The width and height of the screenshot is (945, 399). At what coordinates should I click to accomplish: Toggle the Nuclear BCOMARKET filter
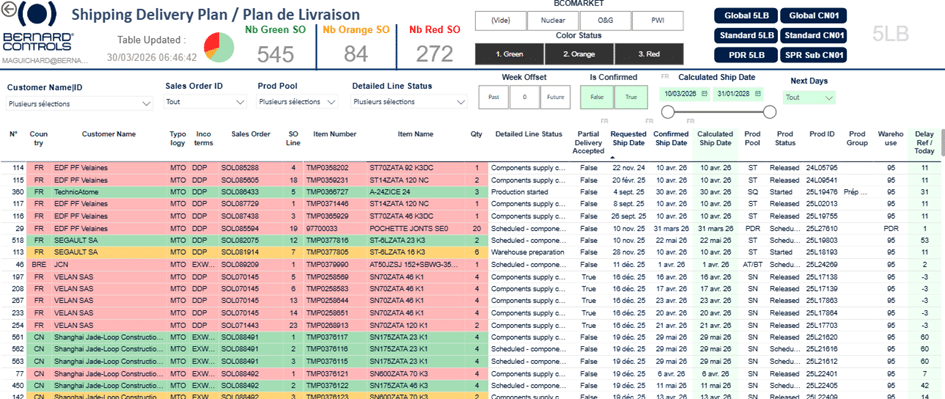pyautogui.click(x=553, y=21)
